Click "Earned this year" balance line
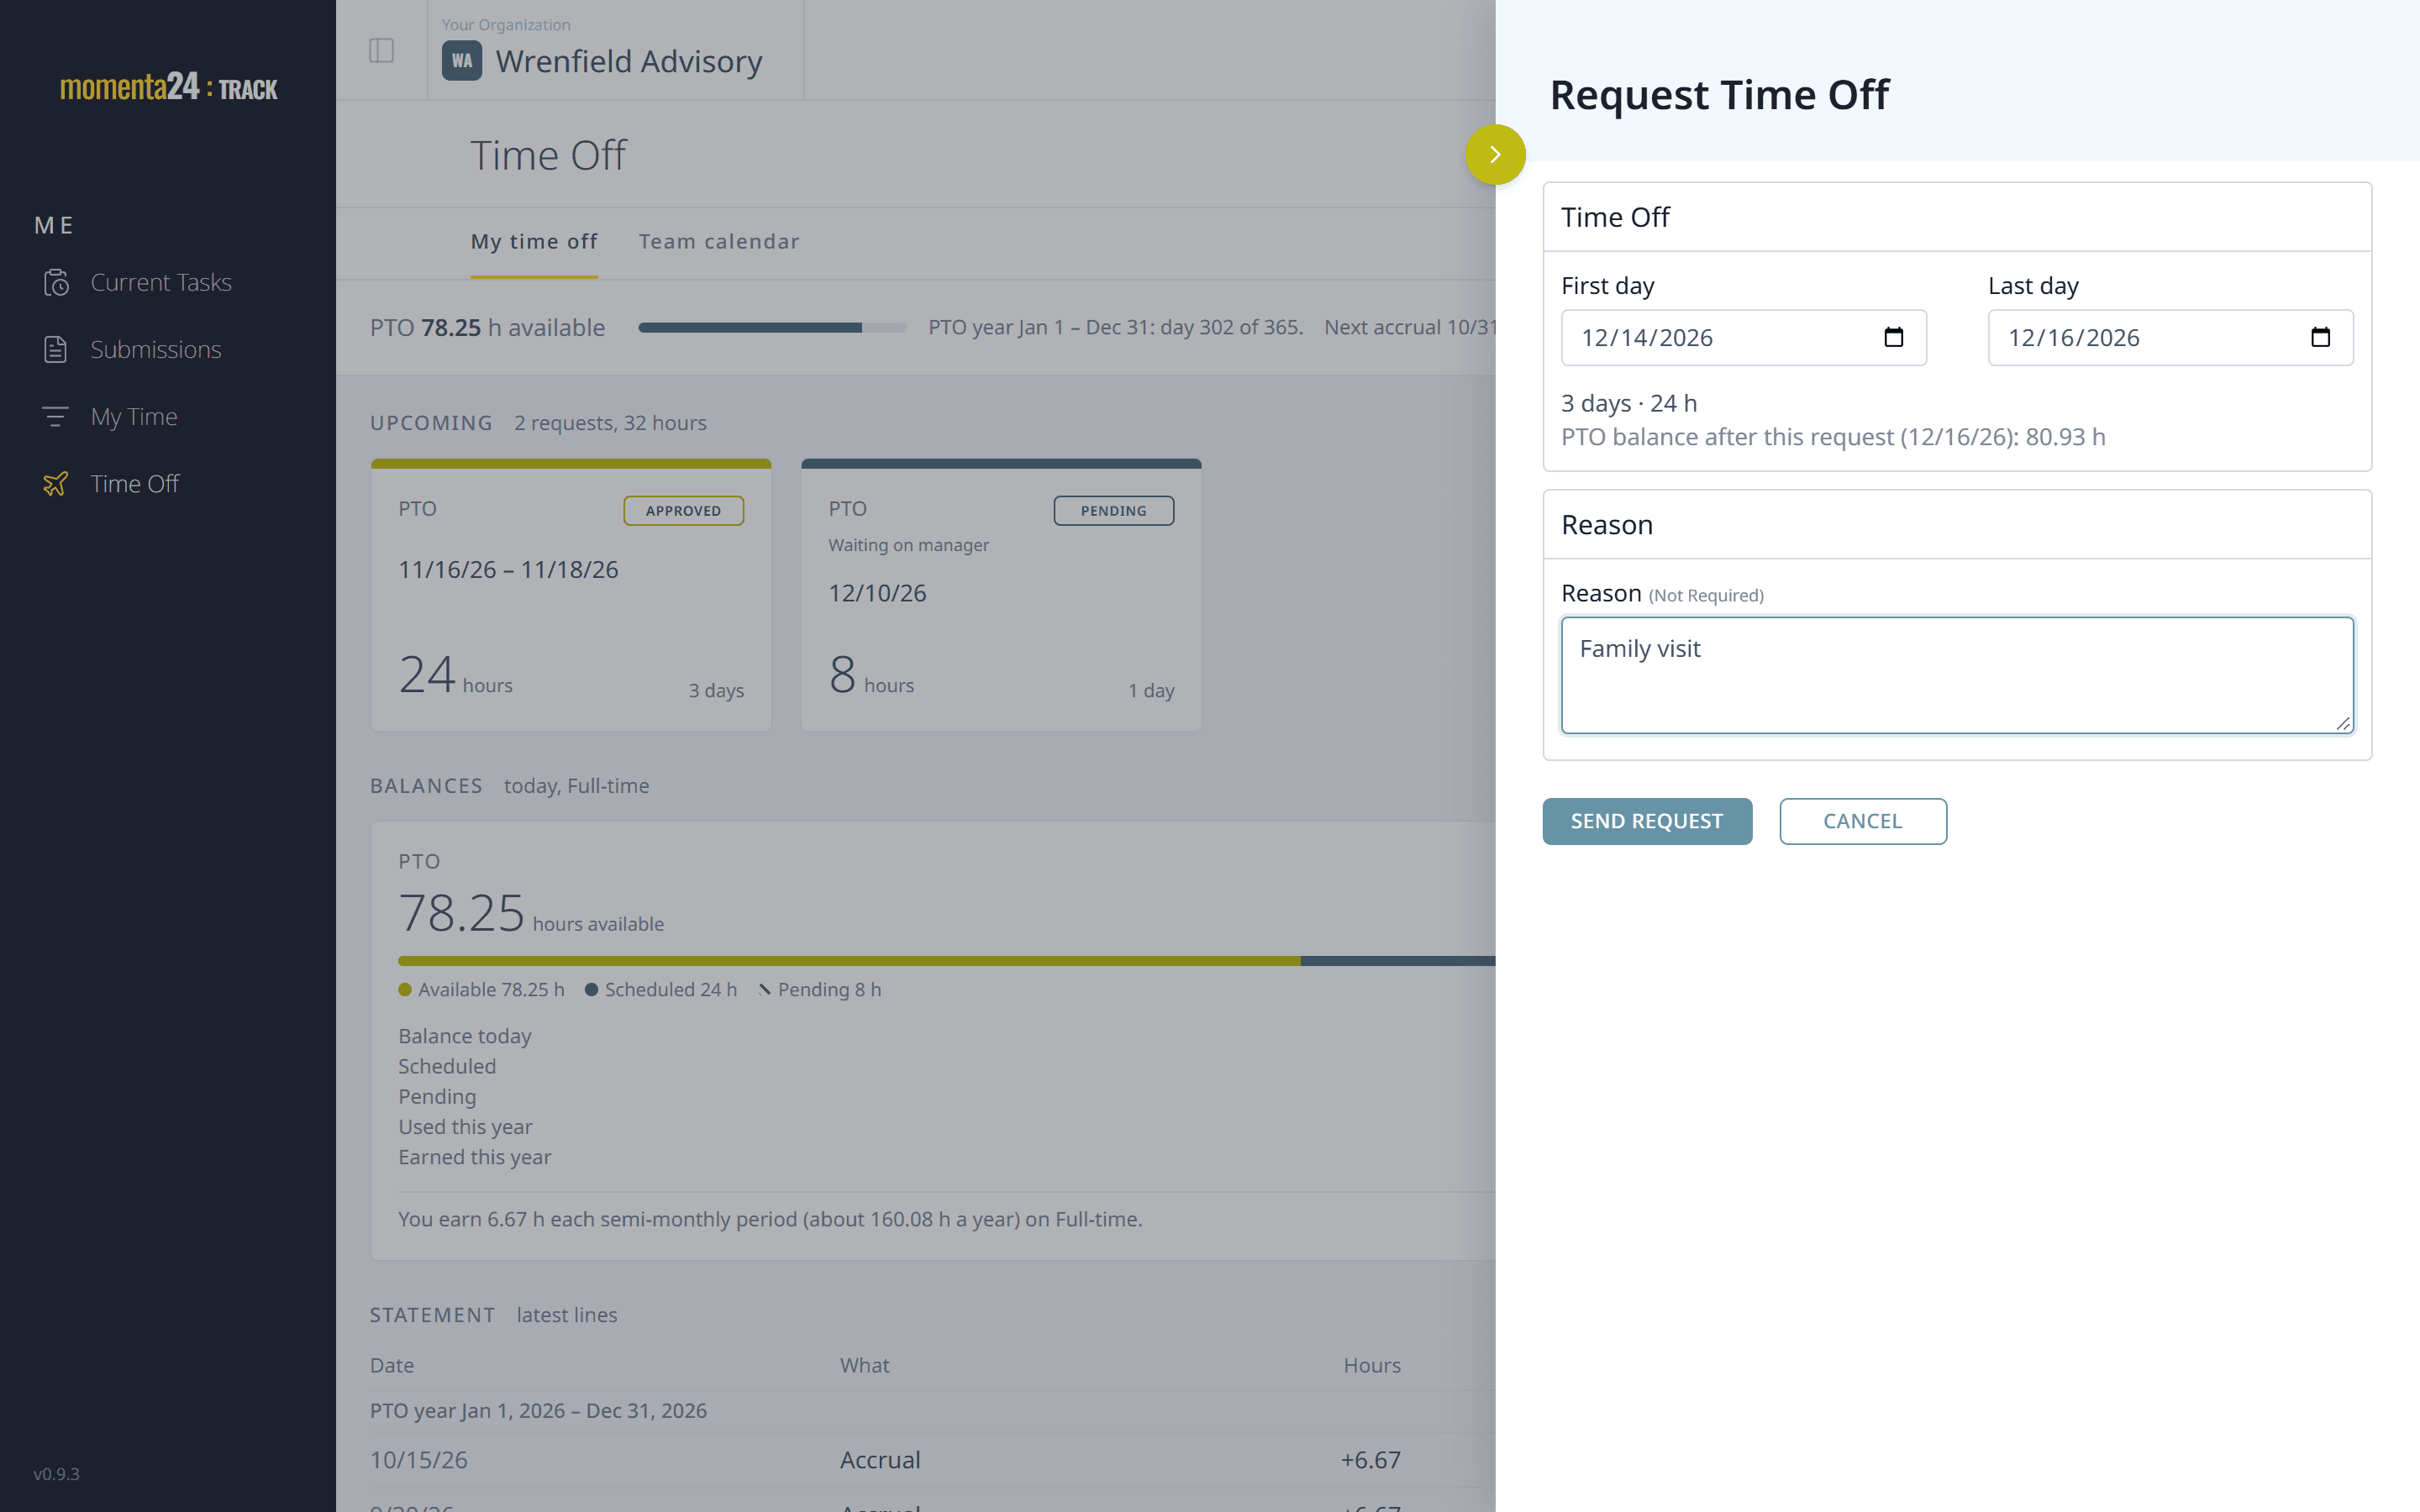The image size is (2420, 1512). (x=475, y=1157)
